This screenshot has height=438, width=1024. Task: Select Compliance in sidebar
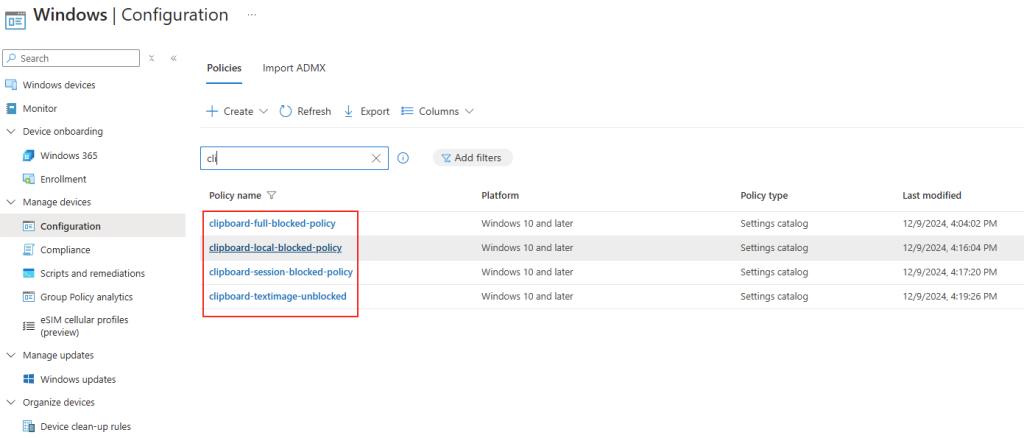point(65,249)
